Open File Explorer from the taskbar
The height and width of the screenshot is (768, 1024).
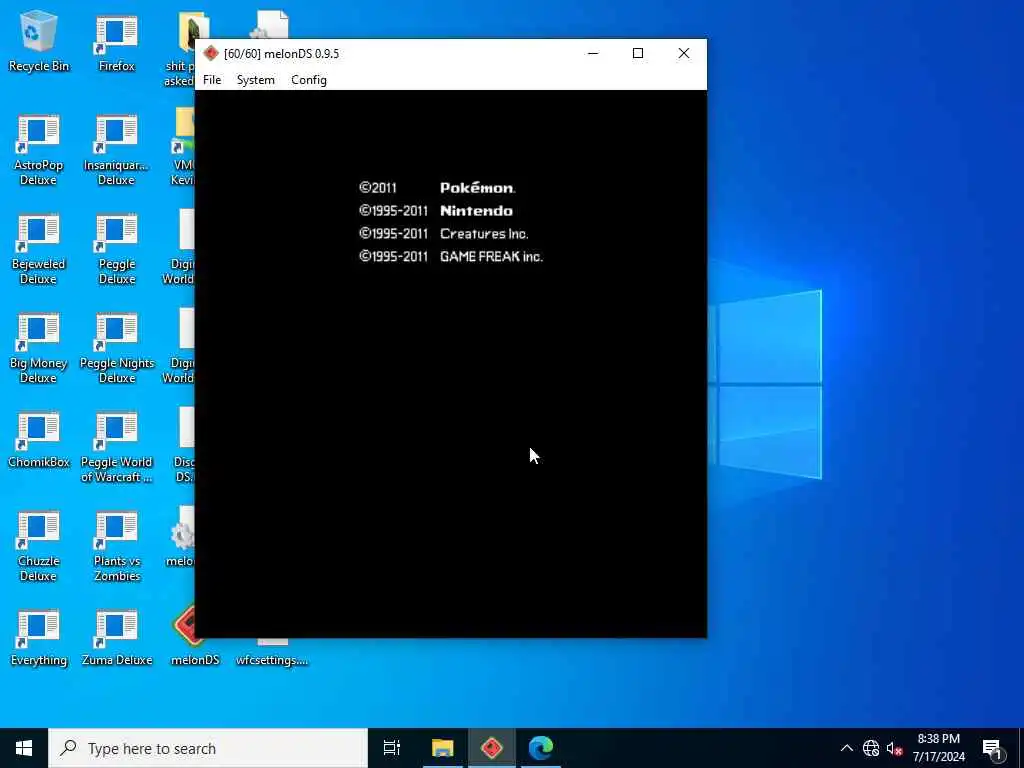442,748
